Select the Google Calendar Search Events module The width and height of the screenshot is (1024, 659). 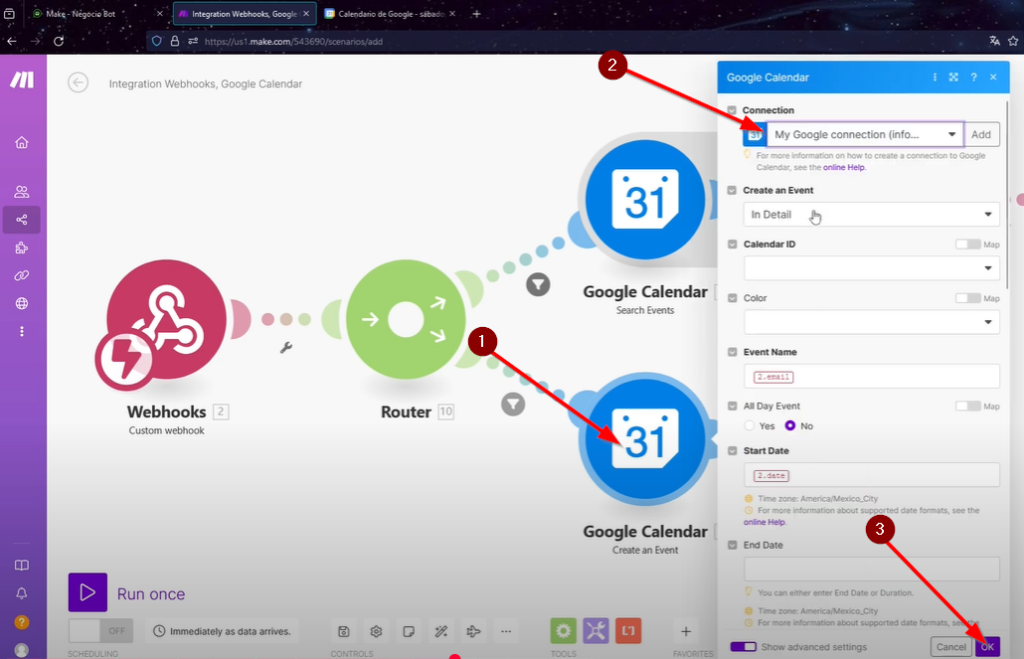(645, 200)
